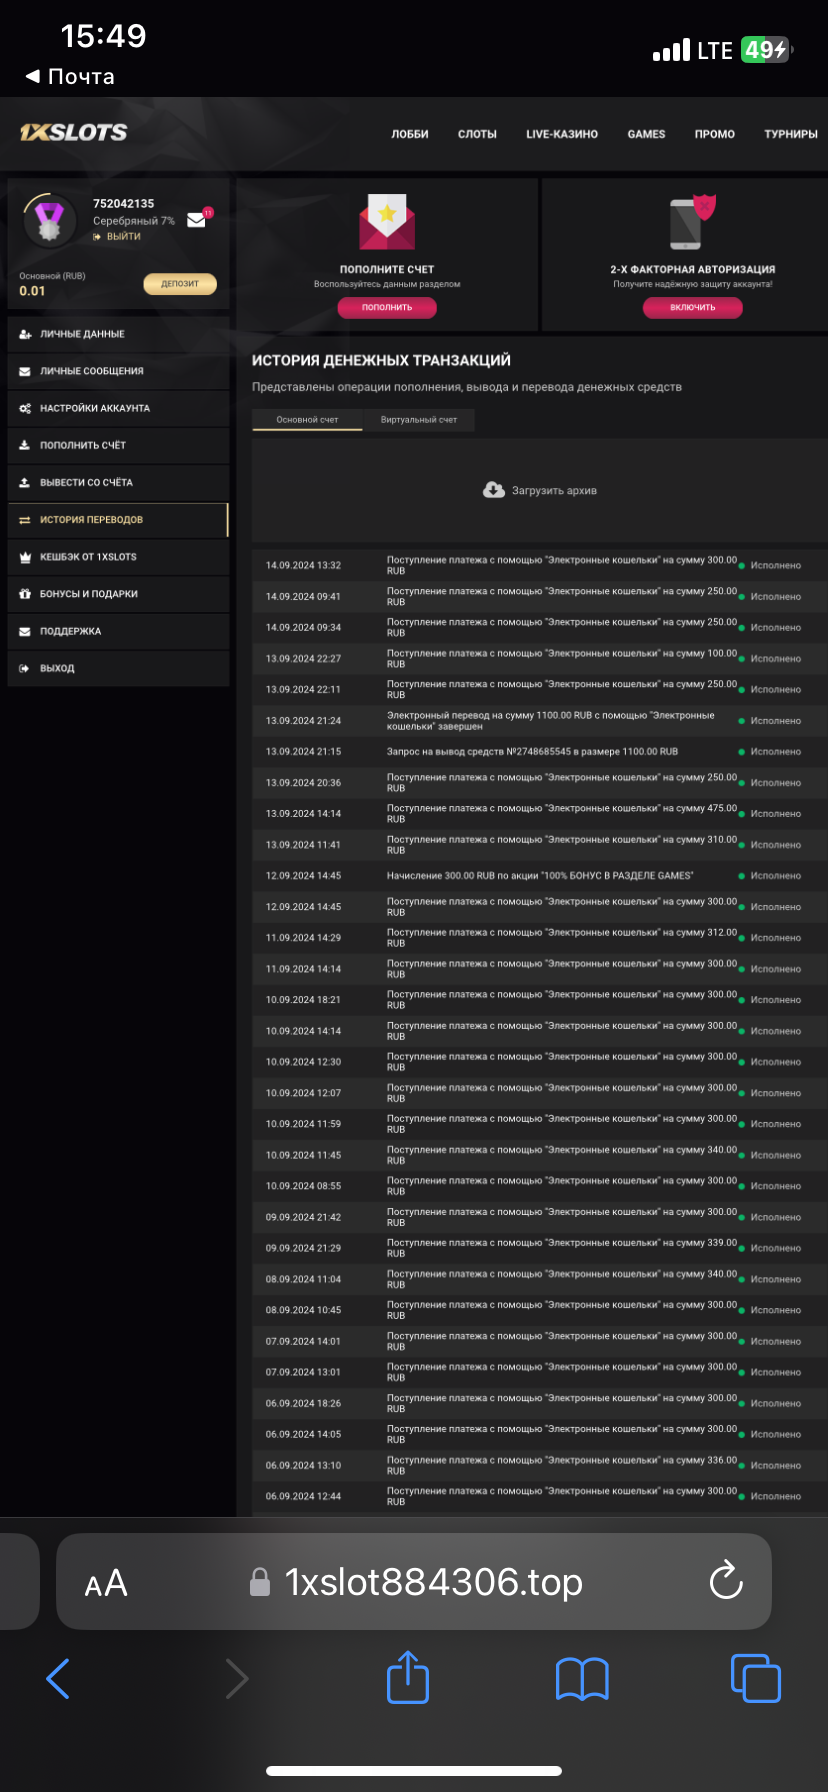
Task: Tap the Safari address bar URL
Action: pyautogui.click(x=433, y=1582)
